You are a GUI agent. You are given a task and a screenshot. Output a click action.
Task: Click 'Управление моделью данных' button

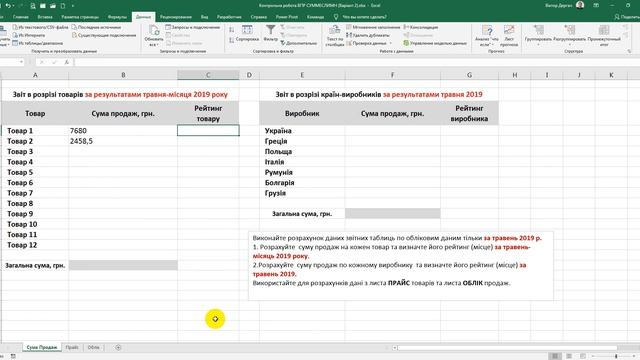pos(435,43)
